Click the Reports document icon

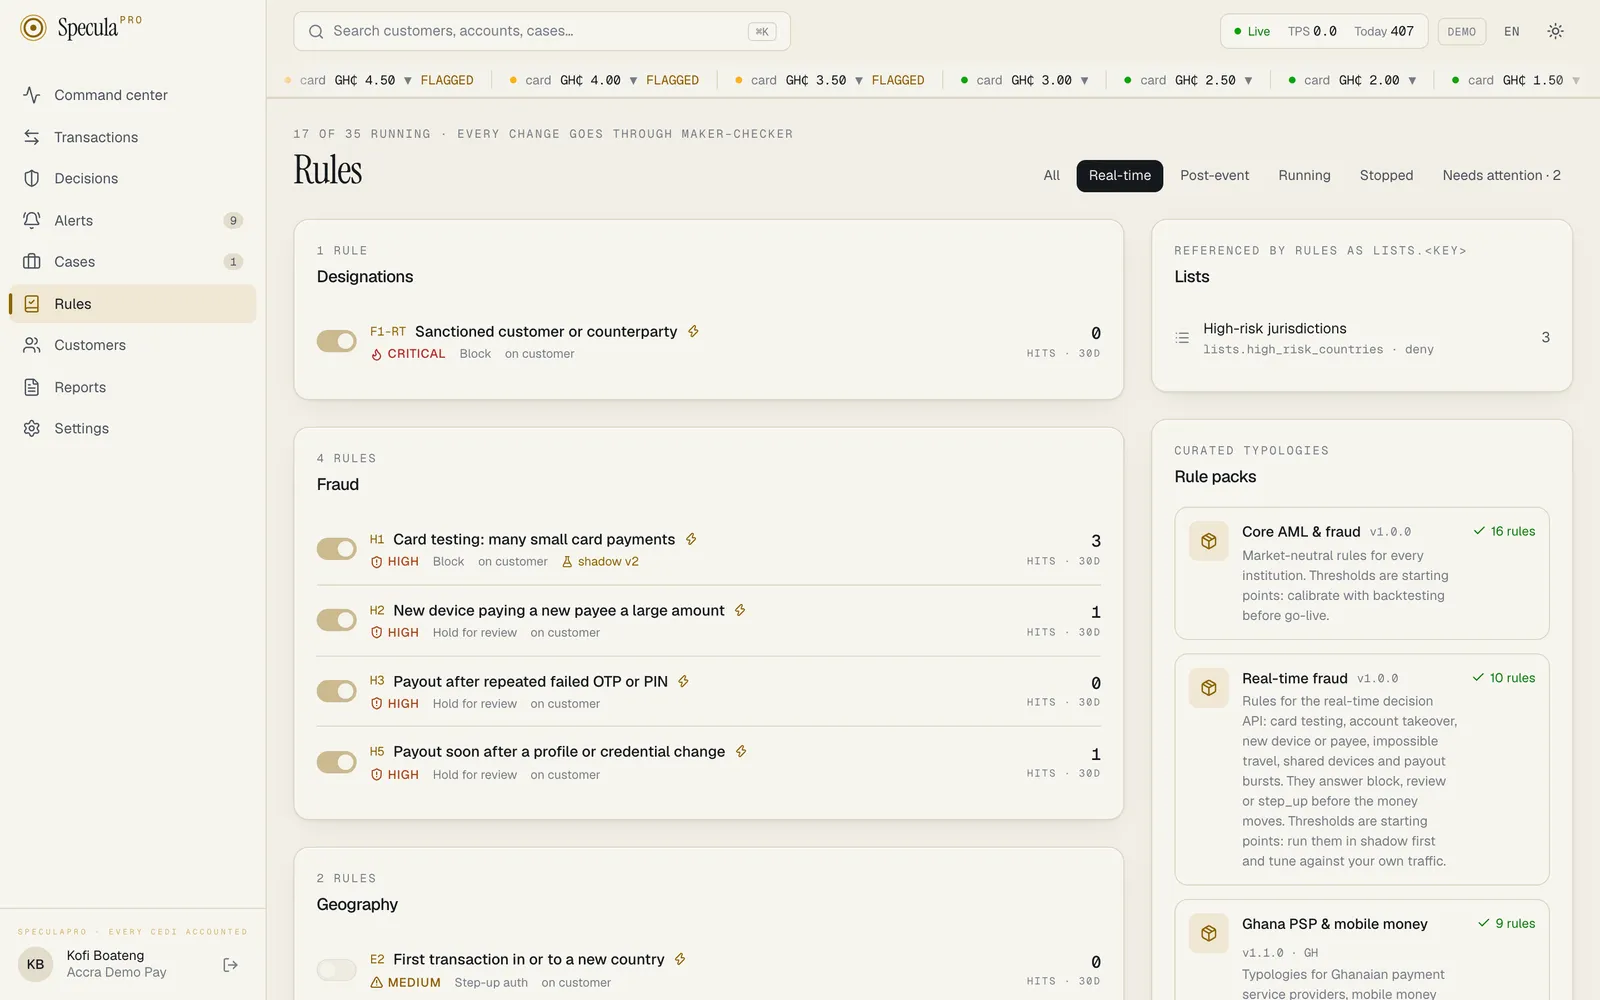pos(32,387)
